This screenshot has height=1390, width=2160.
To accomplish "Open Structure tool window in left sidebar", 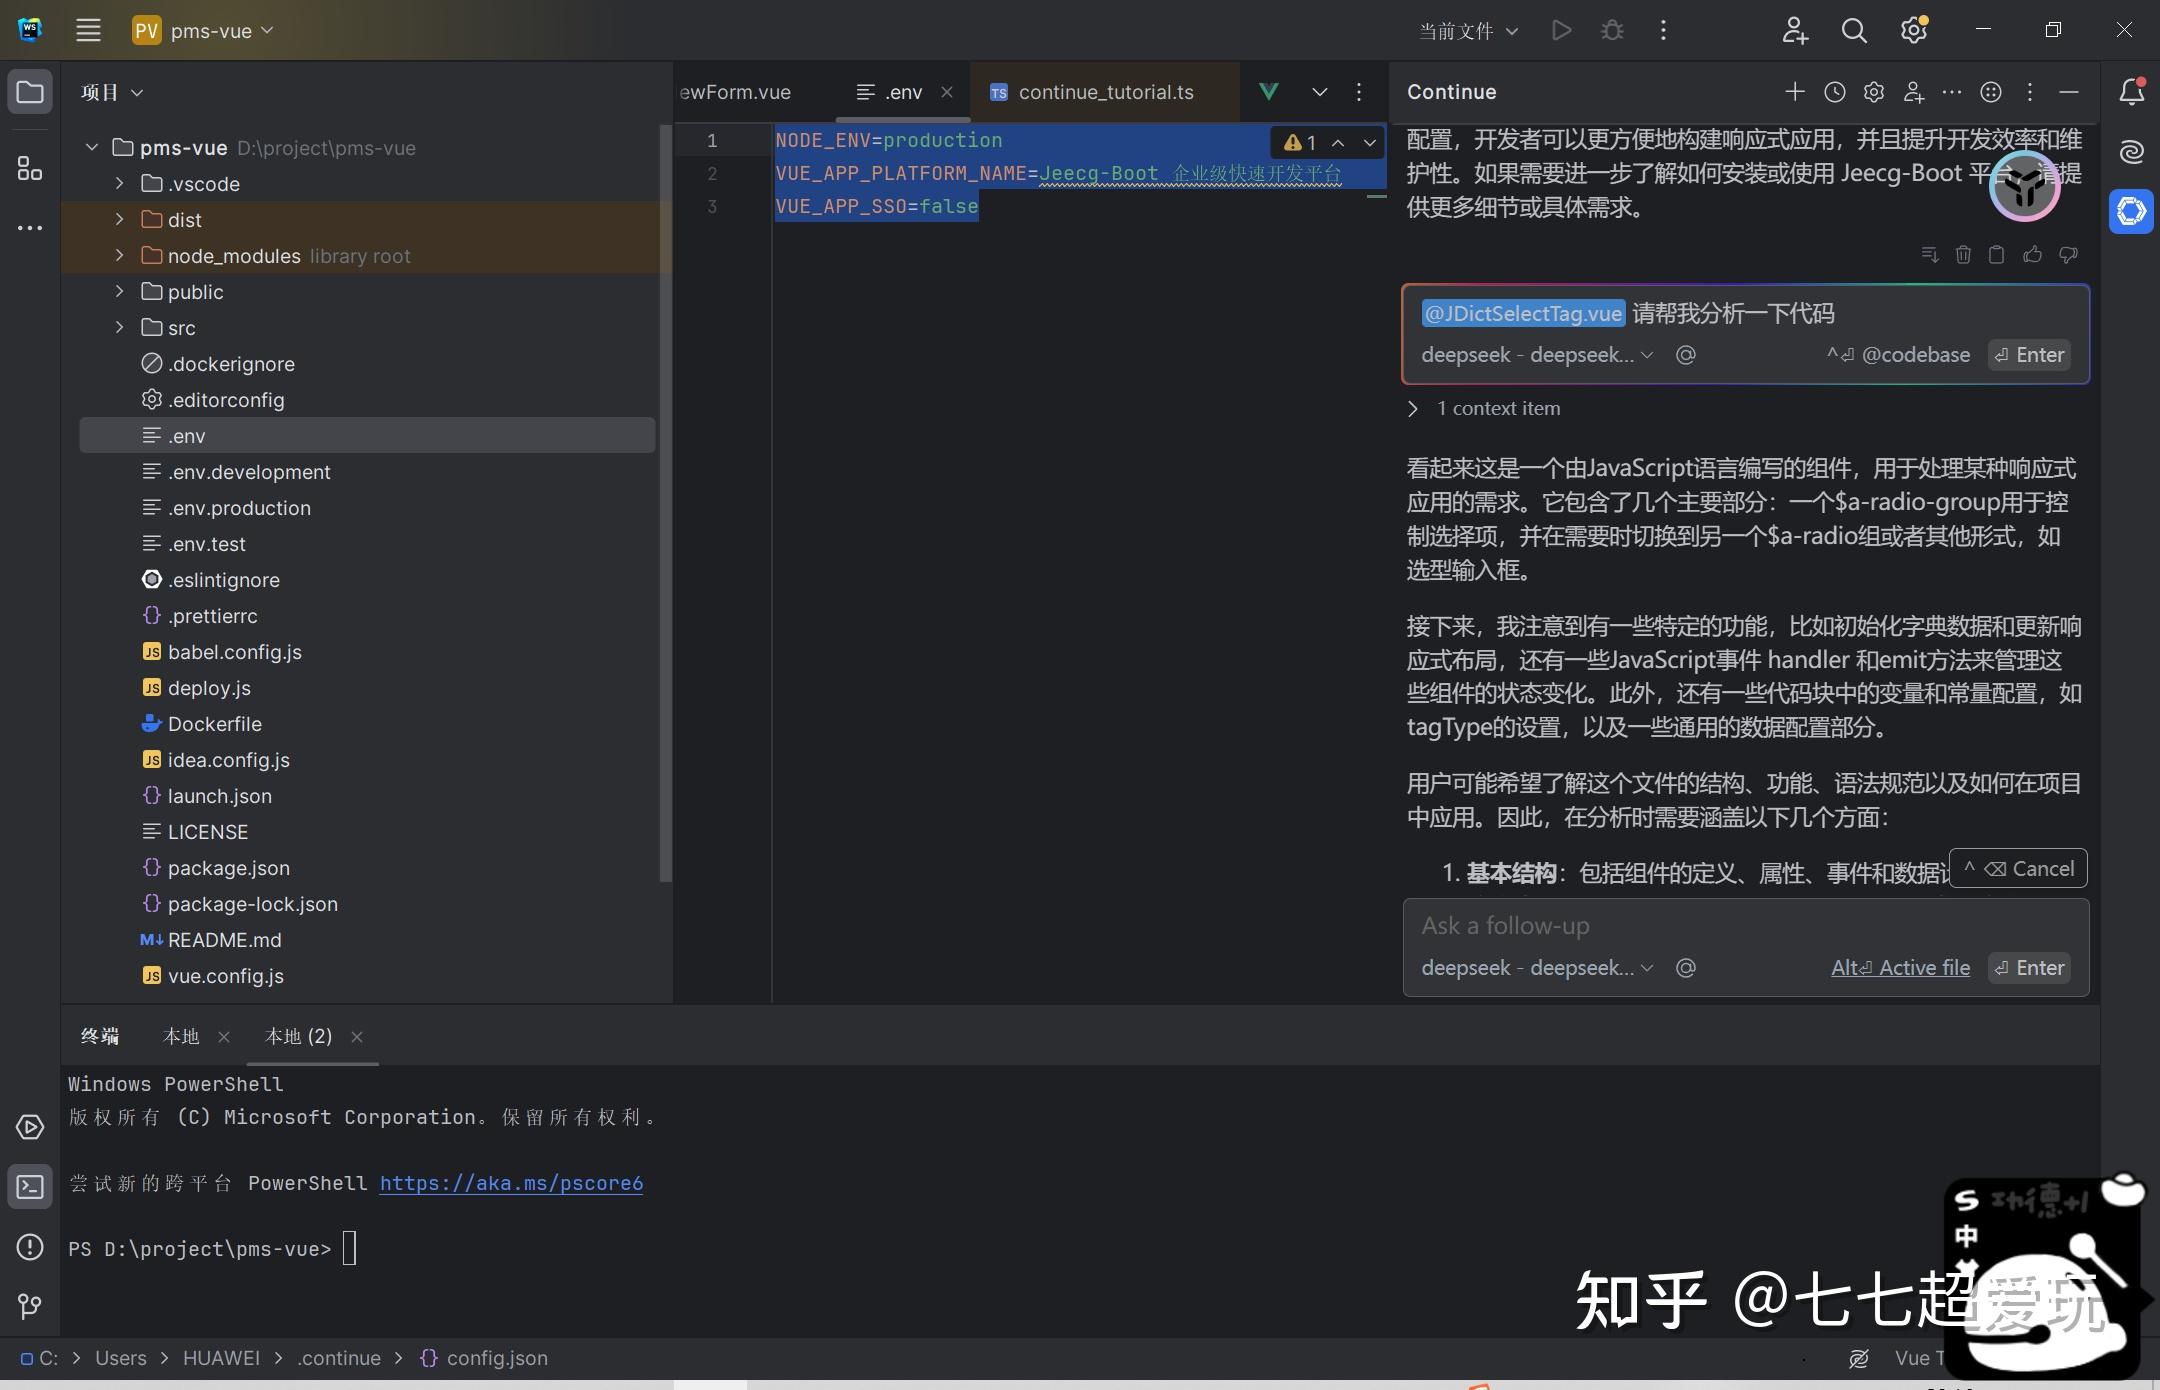I will pos(30,168).
